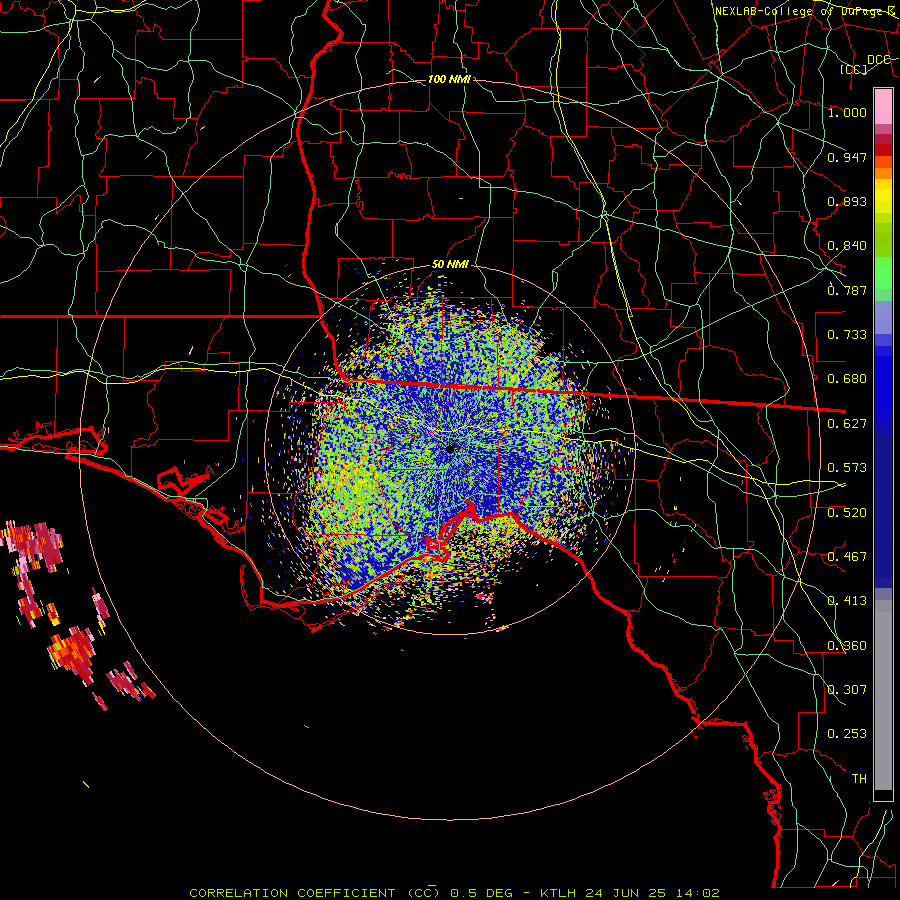The width and height of the screenshot is (900, 900).
Task: Select the 0.733 scale value
Action: tap(847, 335)
